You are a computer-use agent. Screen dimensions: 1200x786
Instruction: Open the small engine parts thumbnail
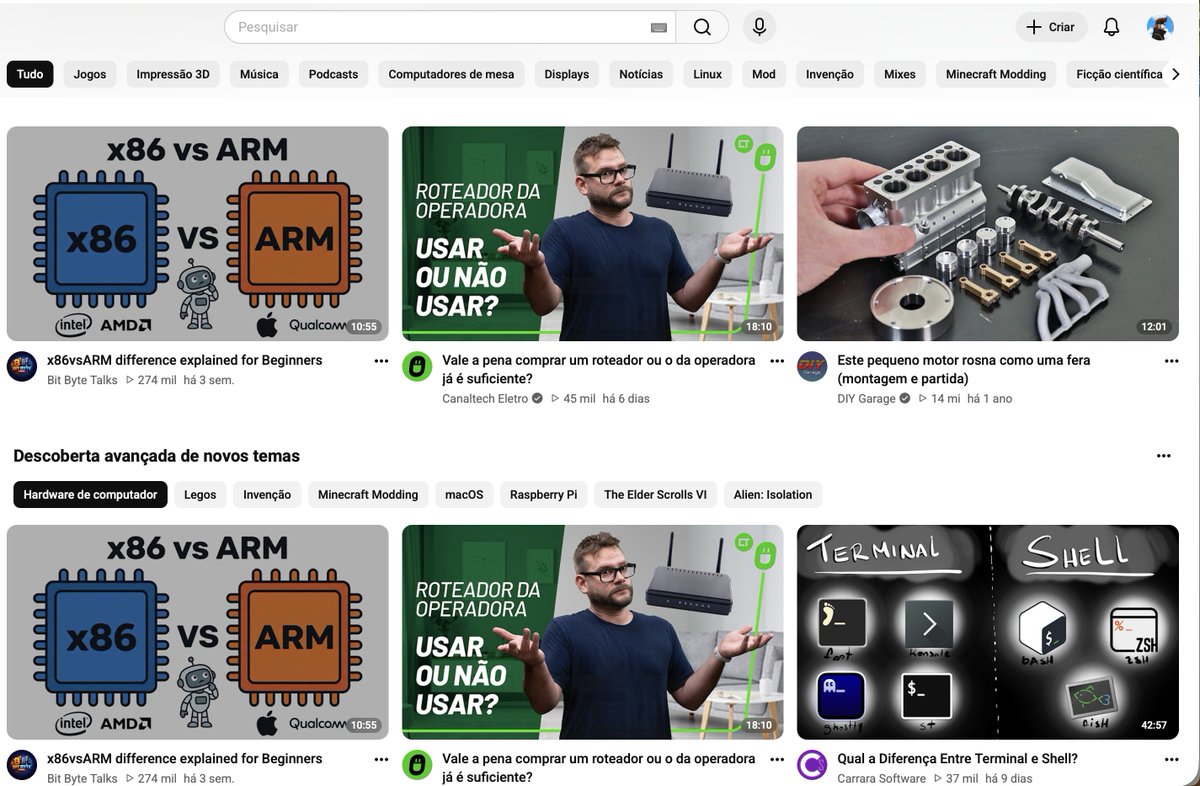988,234
